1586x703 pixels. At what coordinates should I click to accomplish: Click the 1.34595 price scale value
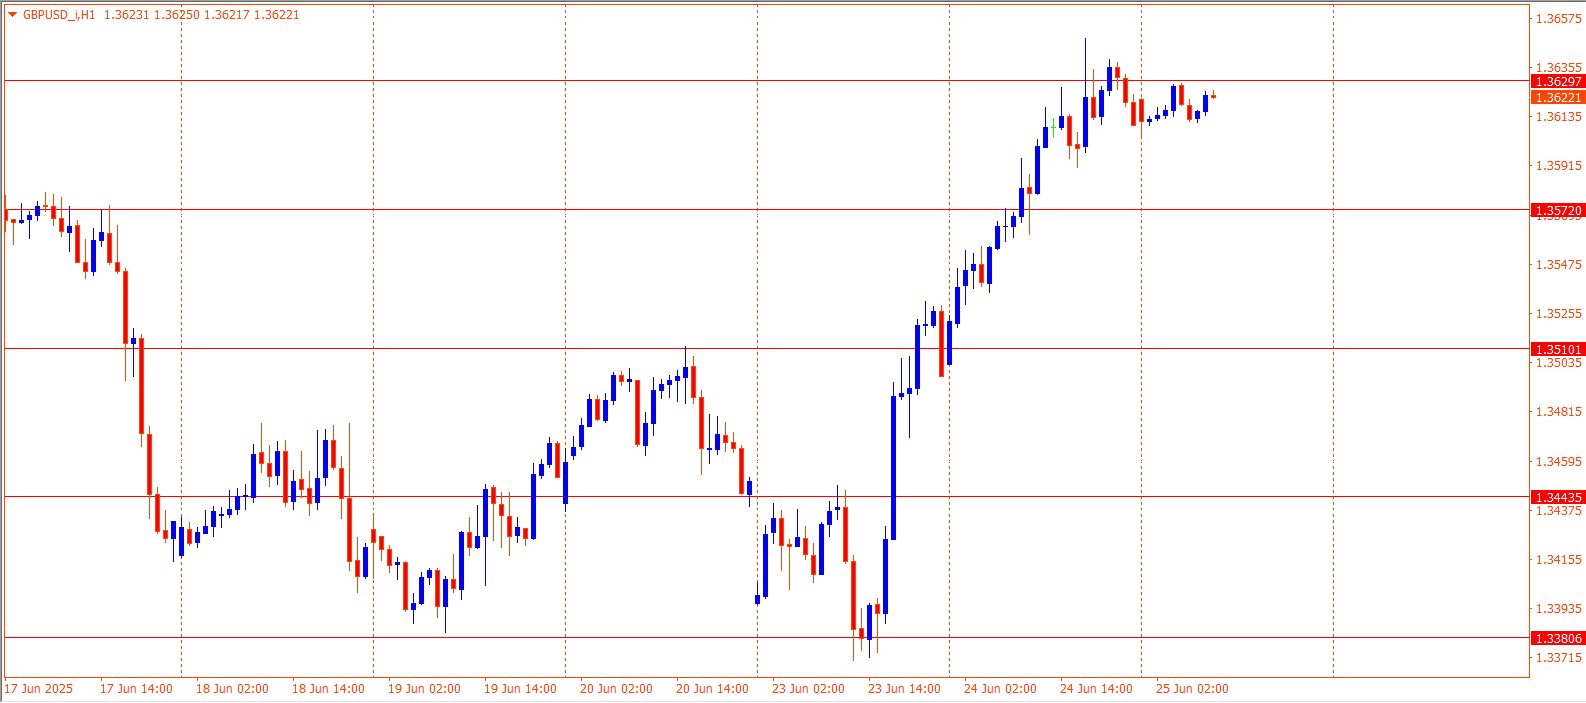coord(1559,462)
